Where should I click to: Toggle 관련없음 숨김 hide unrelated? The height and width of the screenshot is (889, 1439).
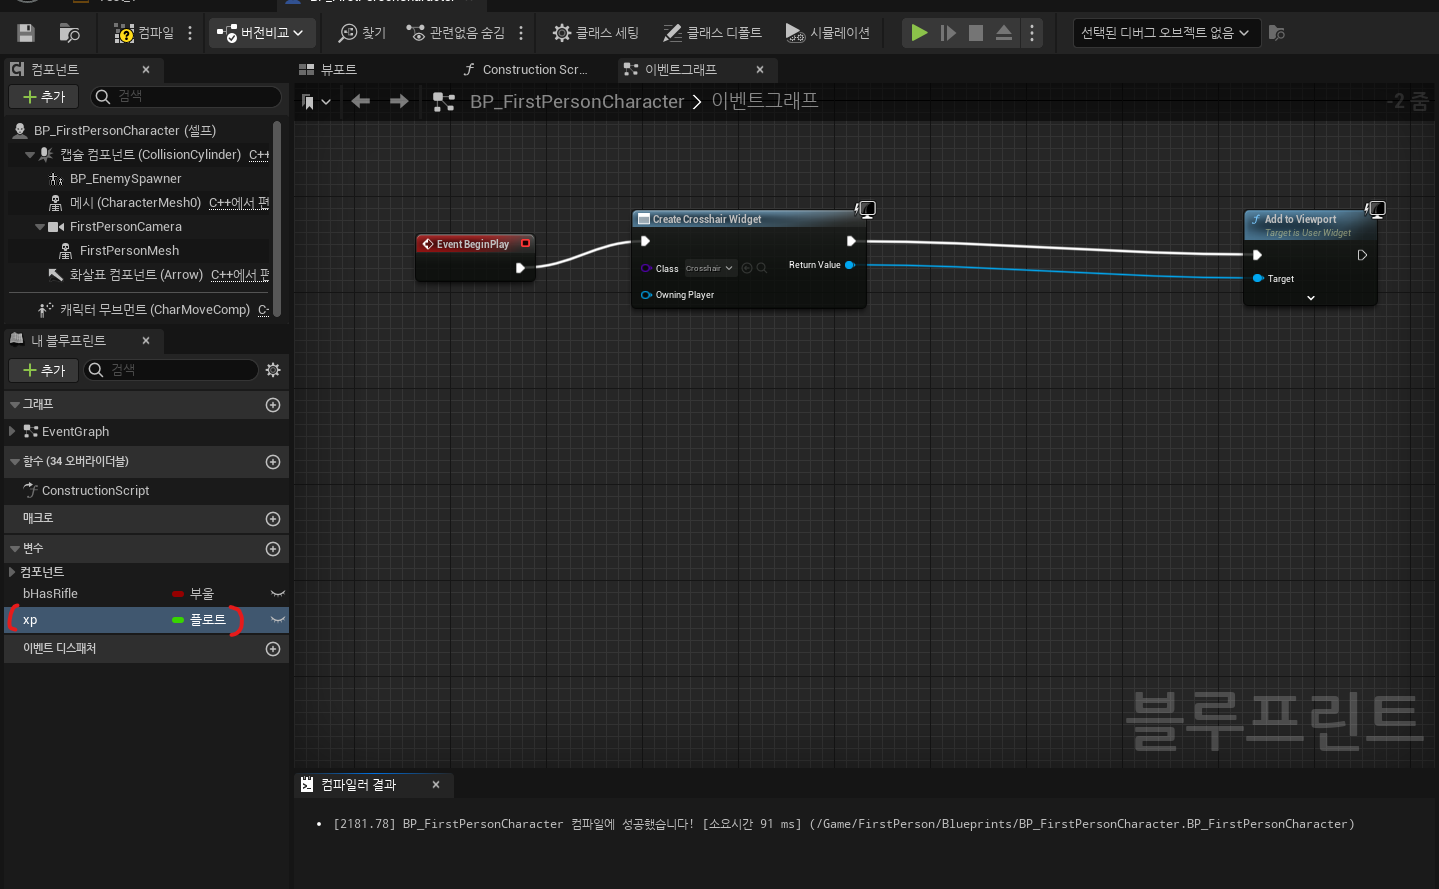pyautogui.click(x=455, y=33)
